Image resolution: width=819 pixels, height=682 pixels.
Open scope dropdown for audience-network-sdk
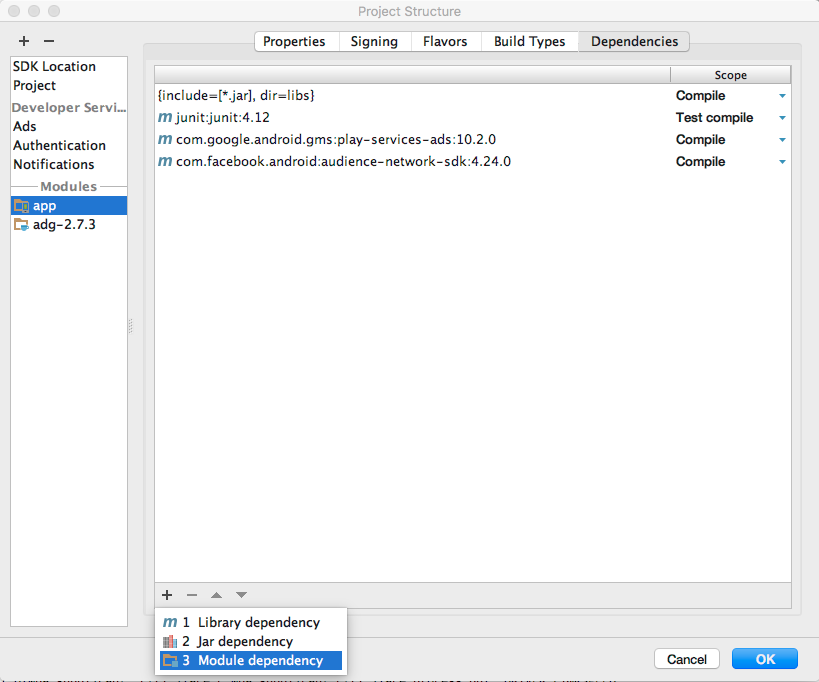pos(782,162)
